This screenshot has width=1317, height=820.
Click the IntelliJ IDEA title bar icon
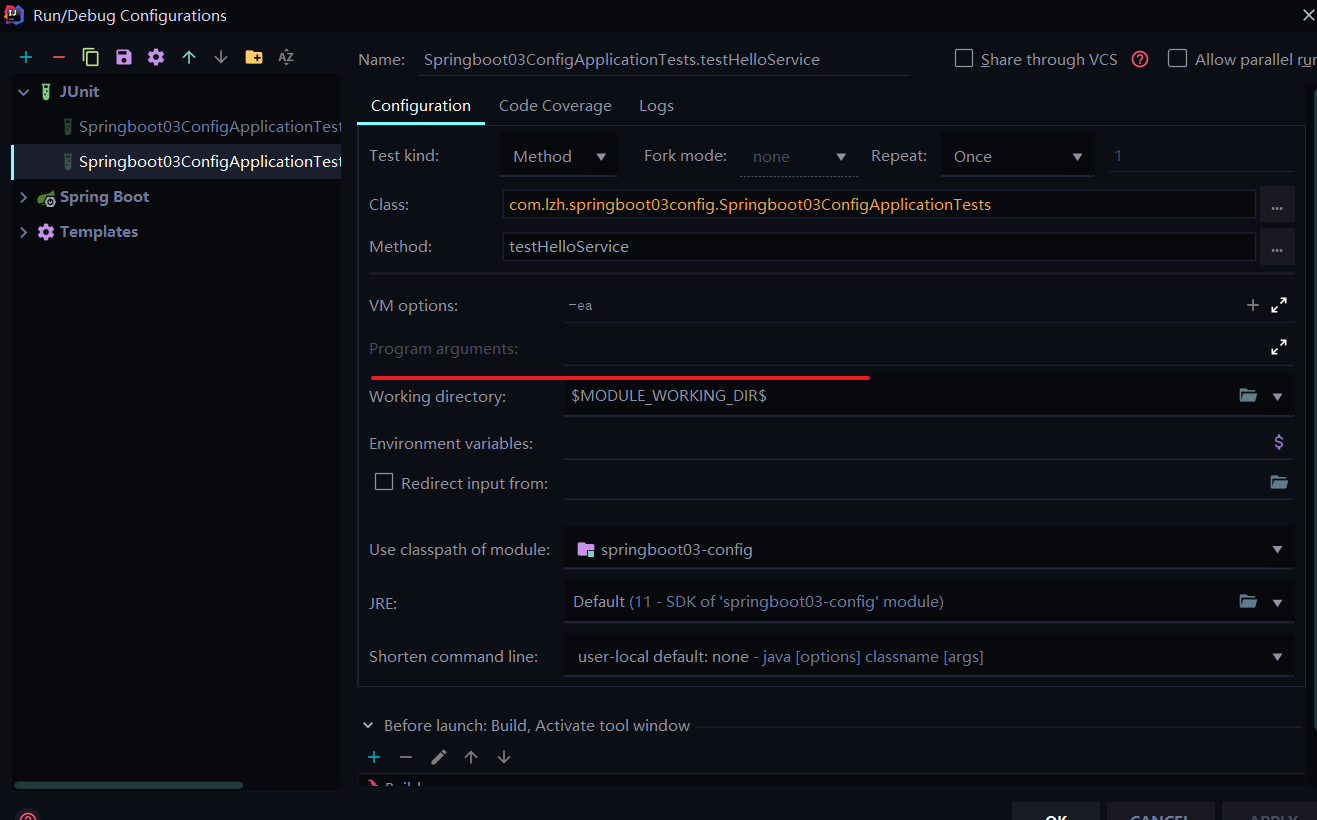pyautogui.click(x=14, y=14)
